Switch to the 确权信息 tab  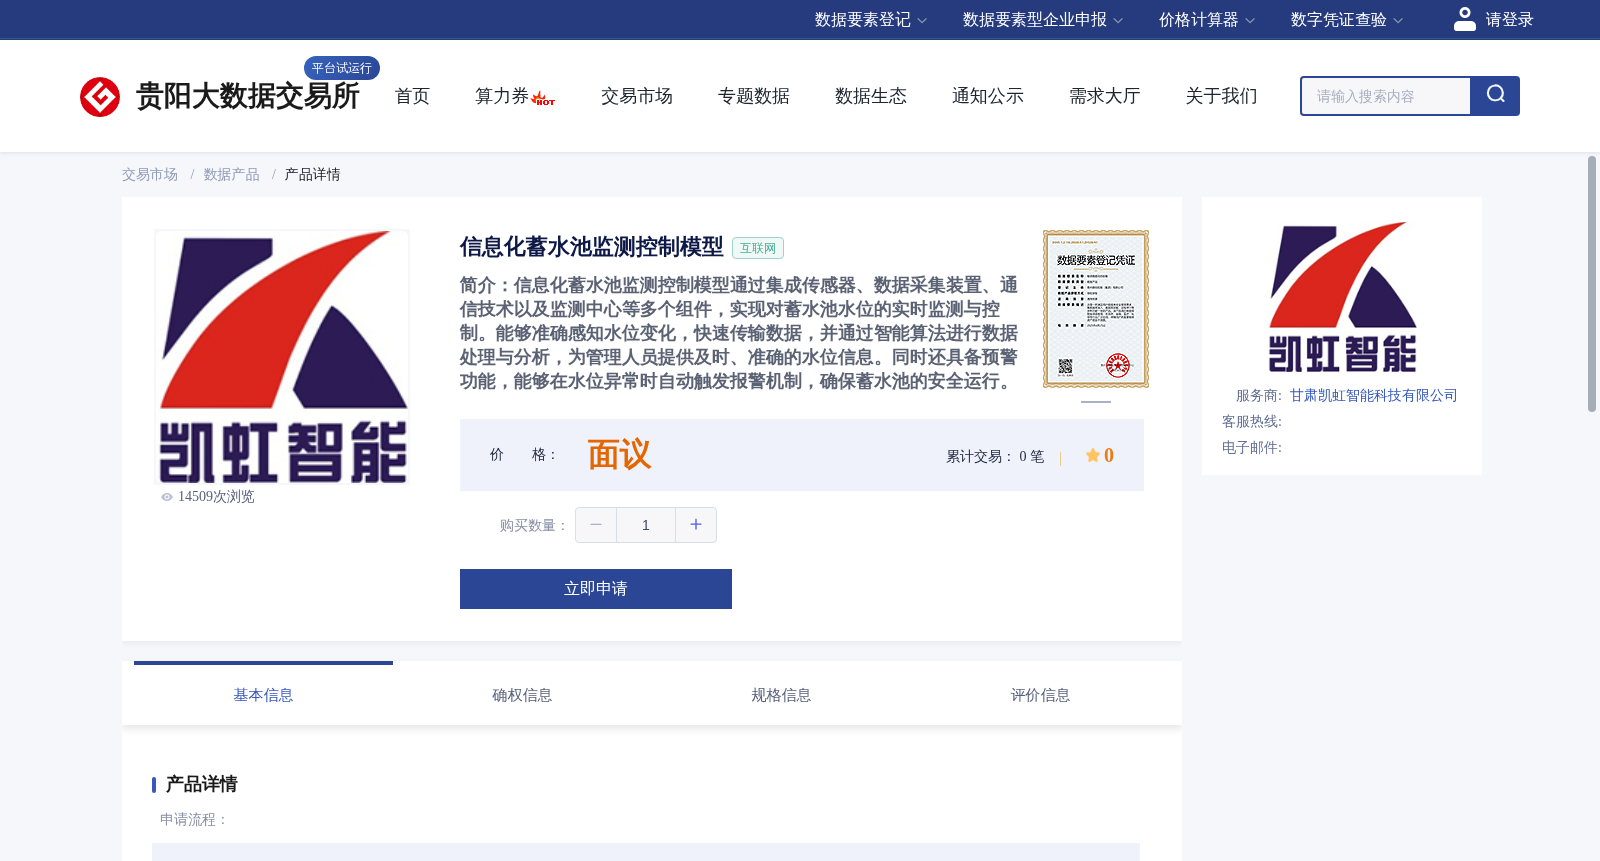pyautogui.click(x=522, y=695)
